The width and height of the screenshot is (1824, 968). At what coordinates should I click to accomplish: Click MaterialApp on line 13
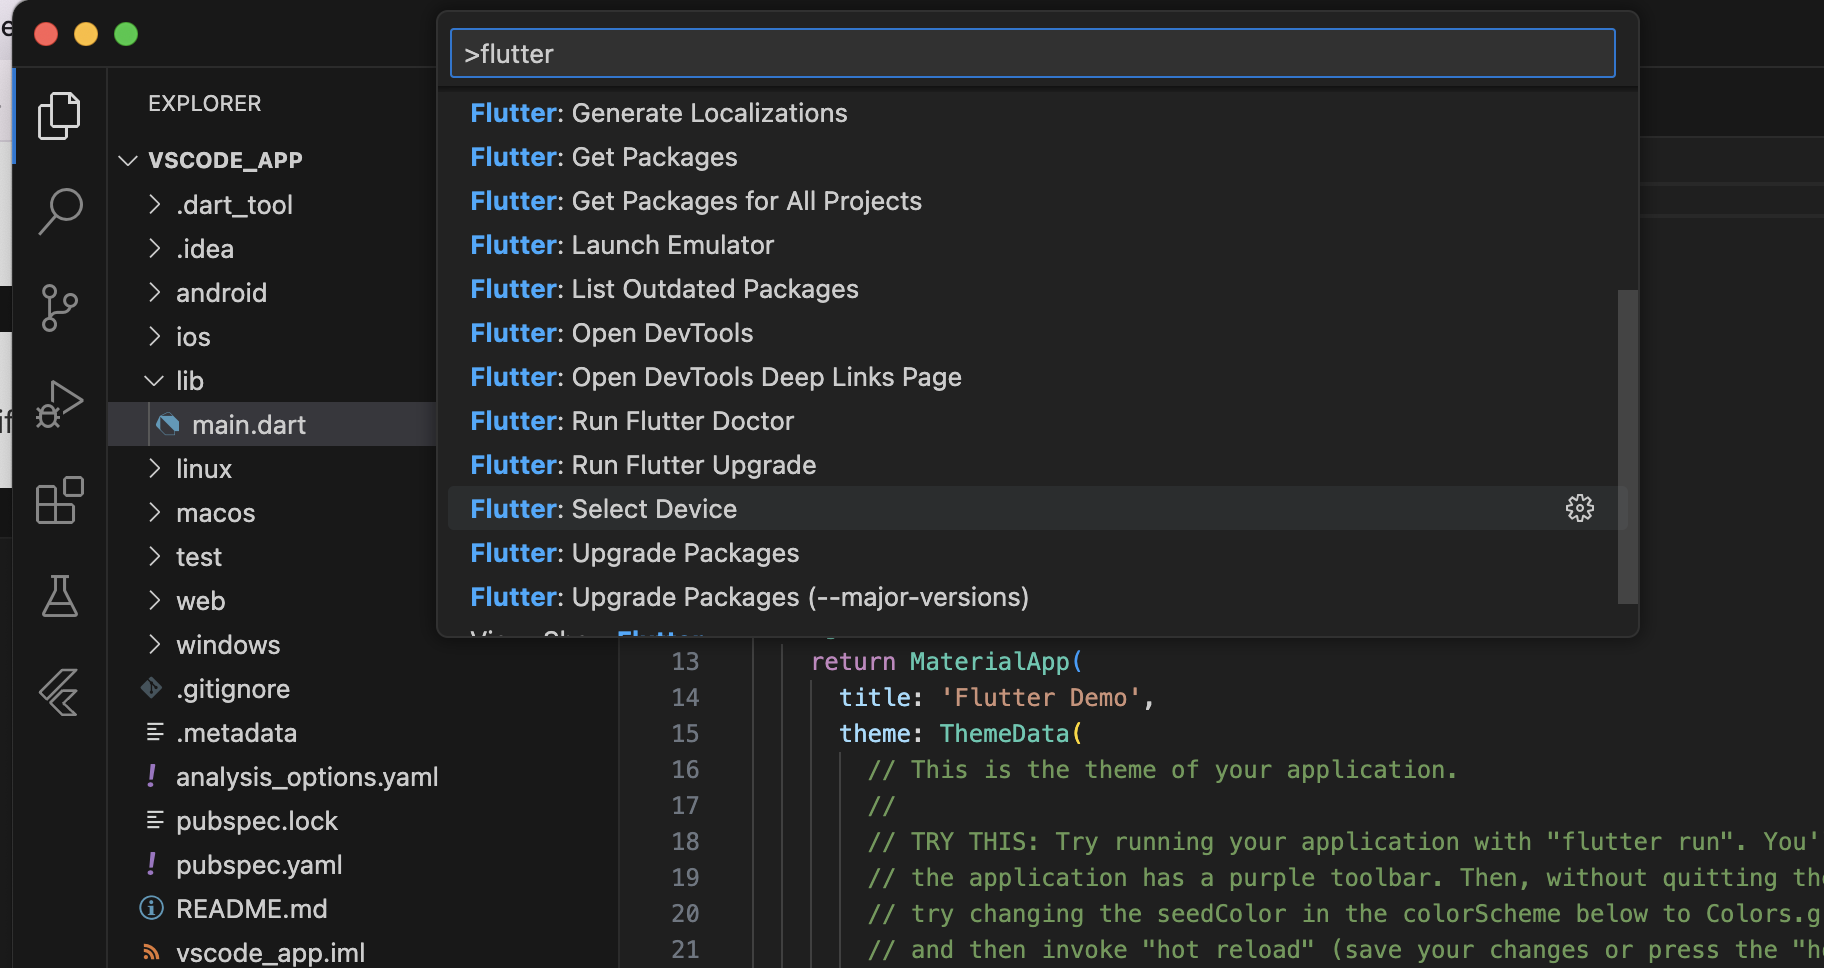(989, 662)
